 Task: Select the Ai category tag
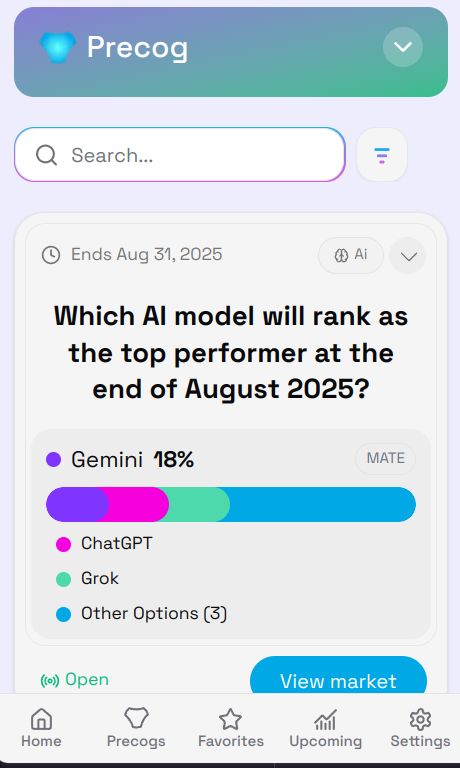pyautogui.click(x=351, y=255)
